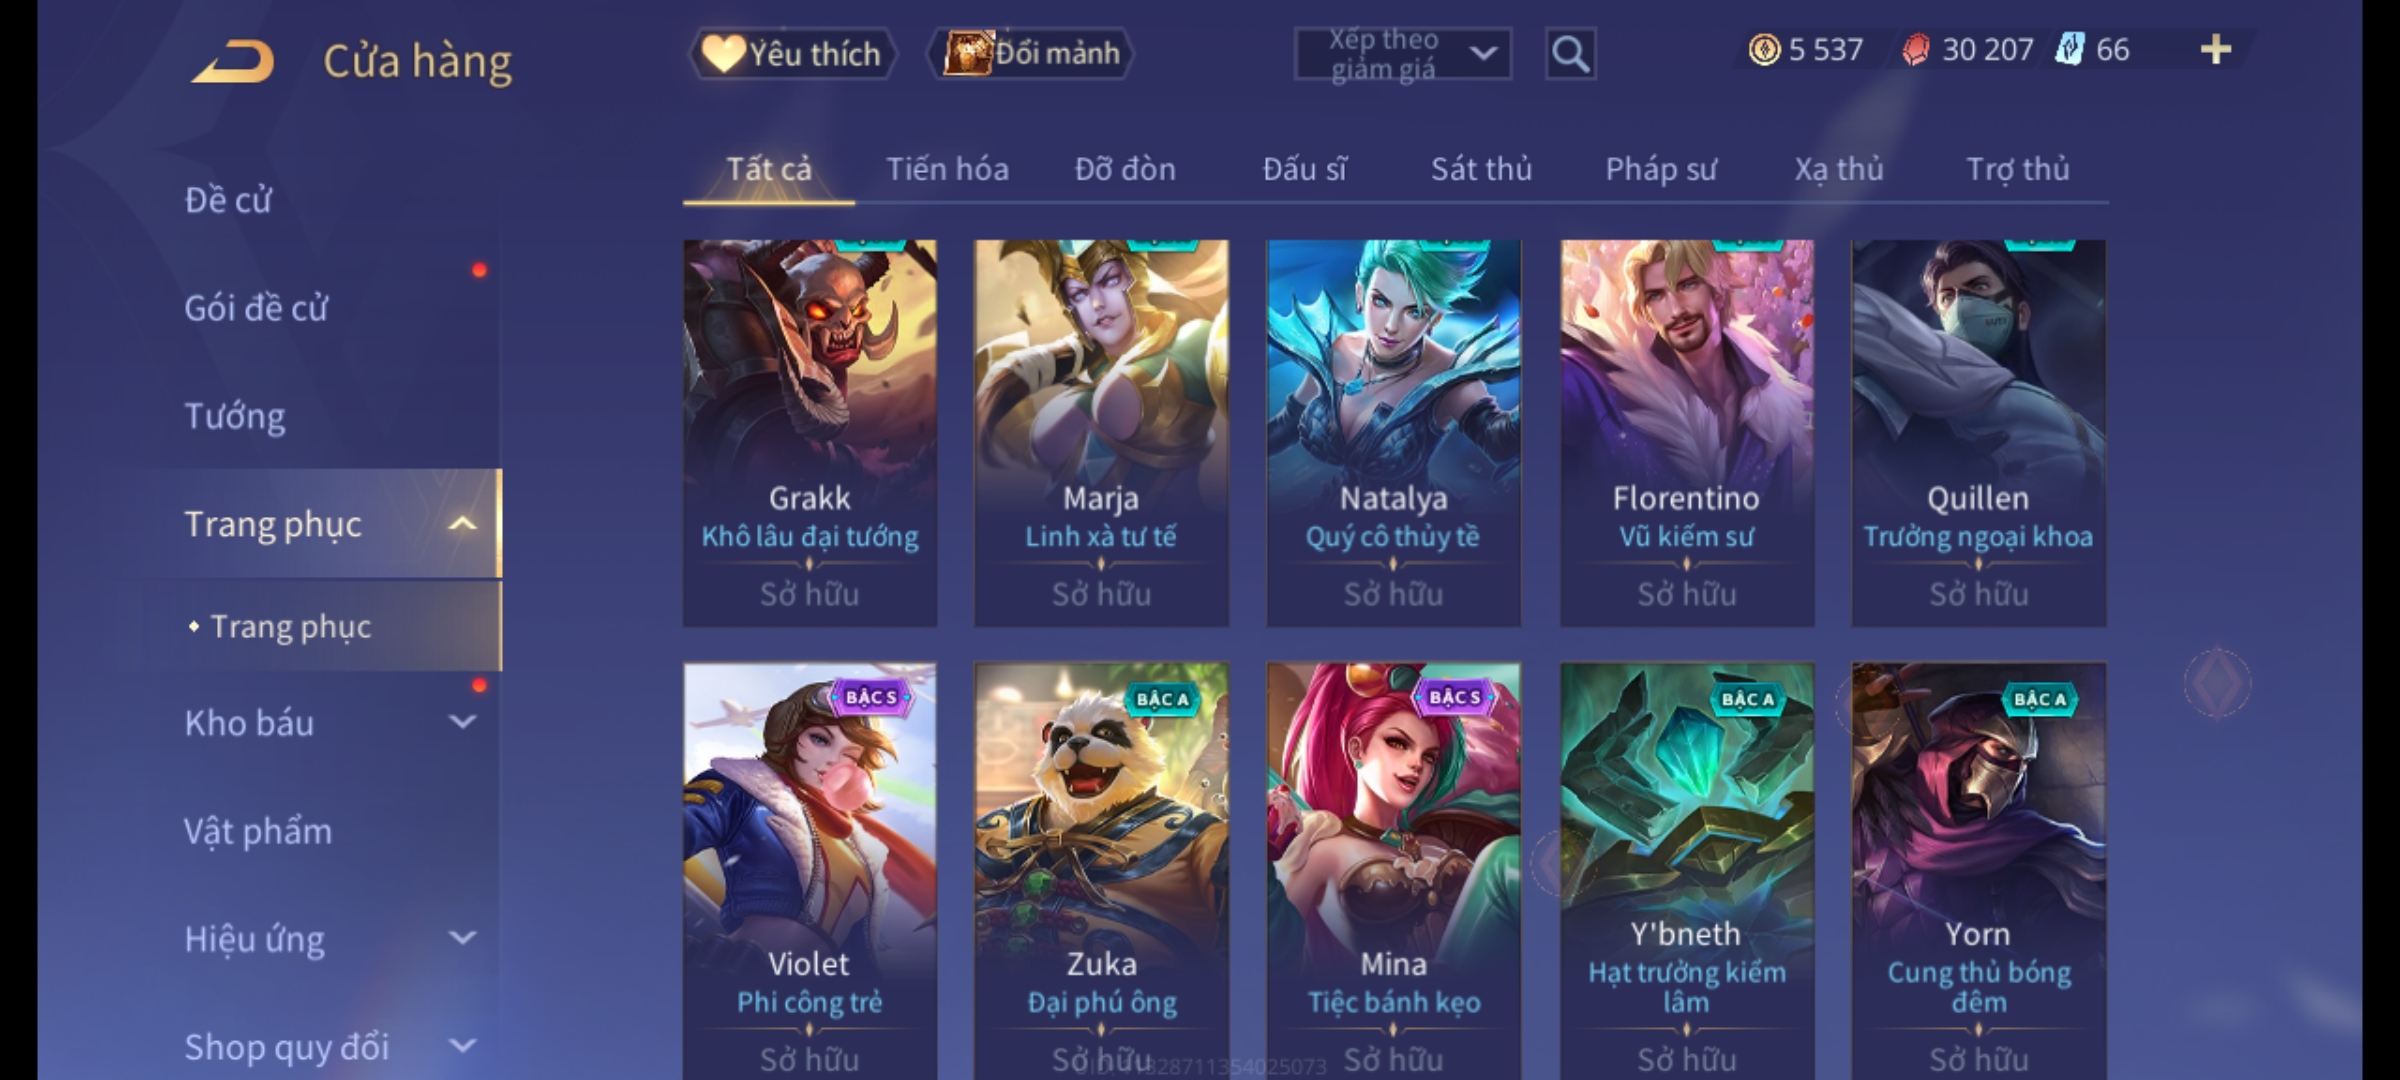
Task: Select Natalya Quý cô thủy tề skin
Action: (1393, 433)
